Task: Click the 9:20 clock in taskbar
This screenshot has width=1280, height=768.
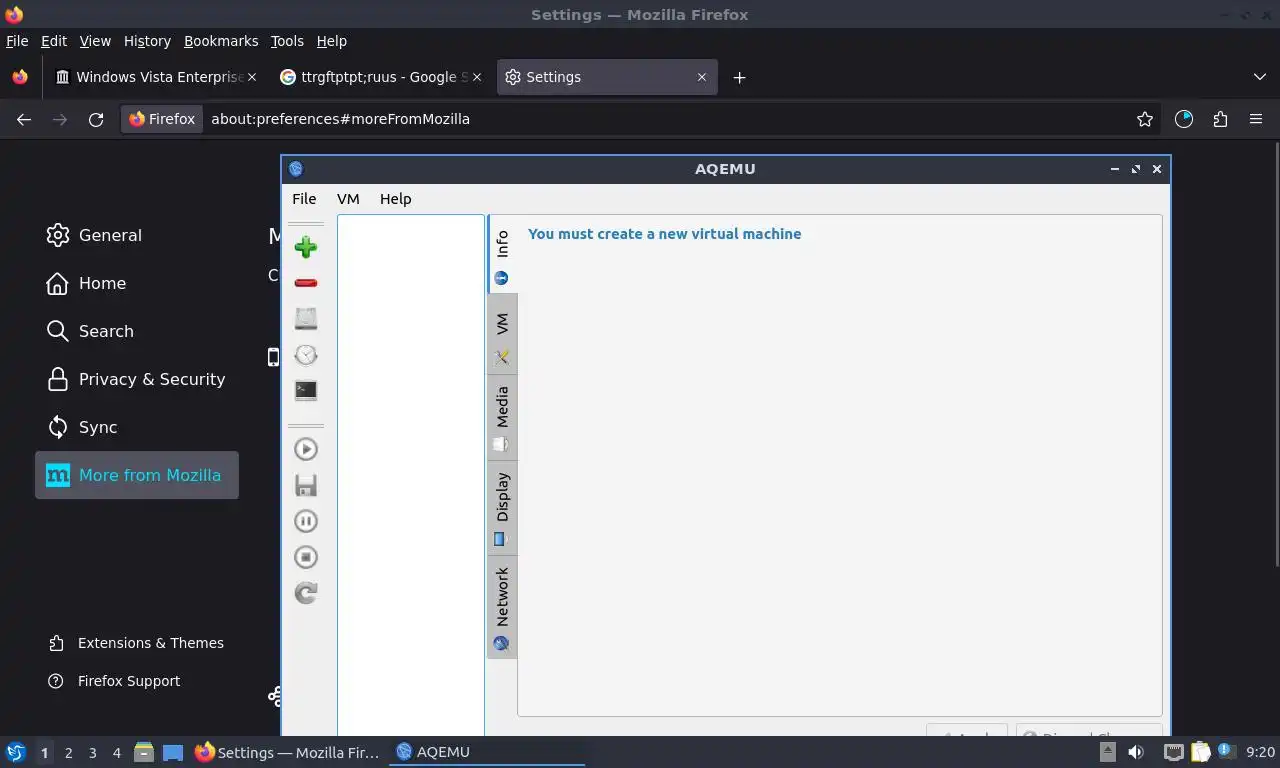Action: 1261,752
